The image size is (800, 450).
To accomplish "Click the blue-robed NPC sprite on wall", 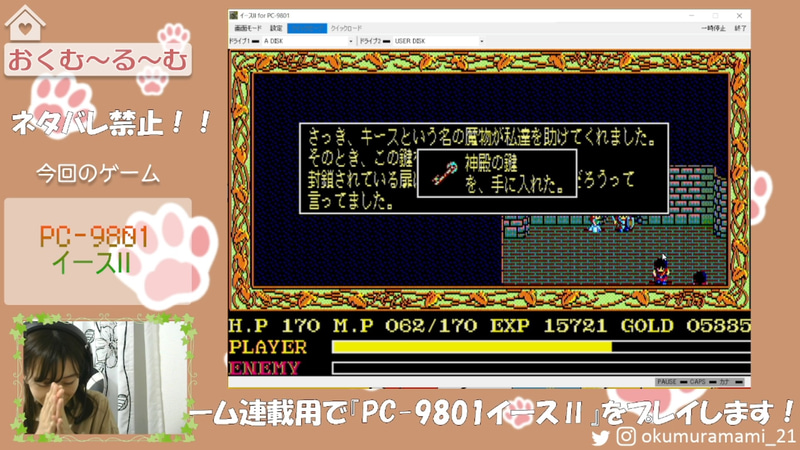I will (595, 224).
